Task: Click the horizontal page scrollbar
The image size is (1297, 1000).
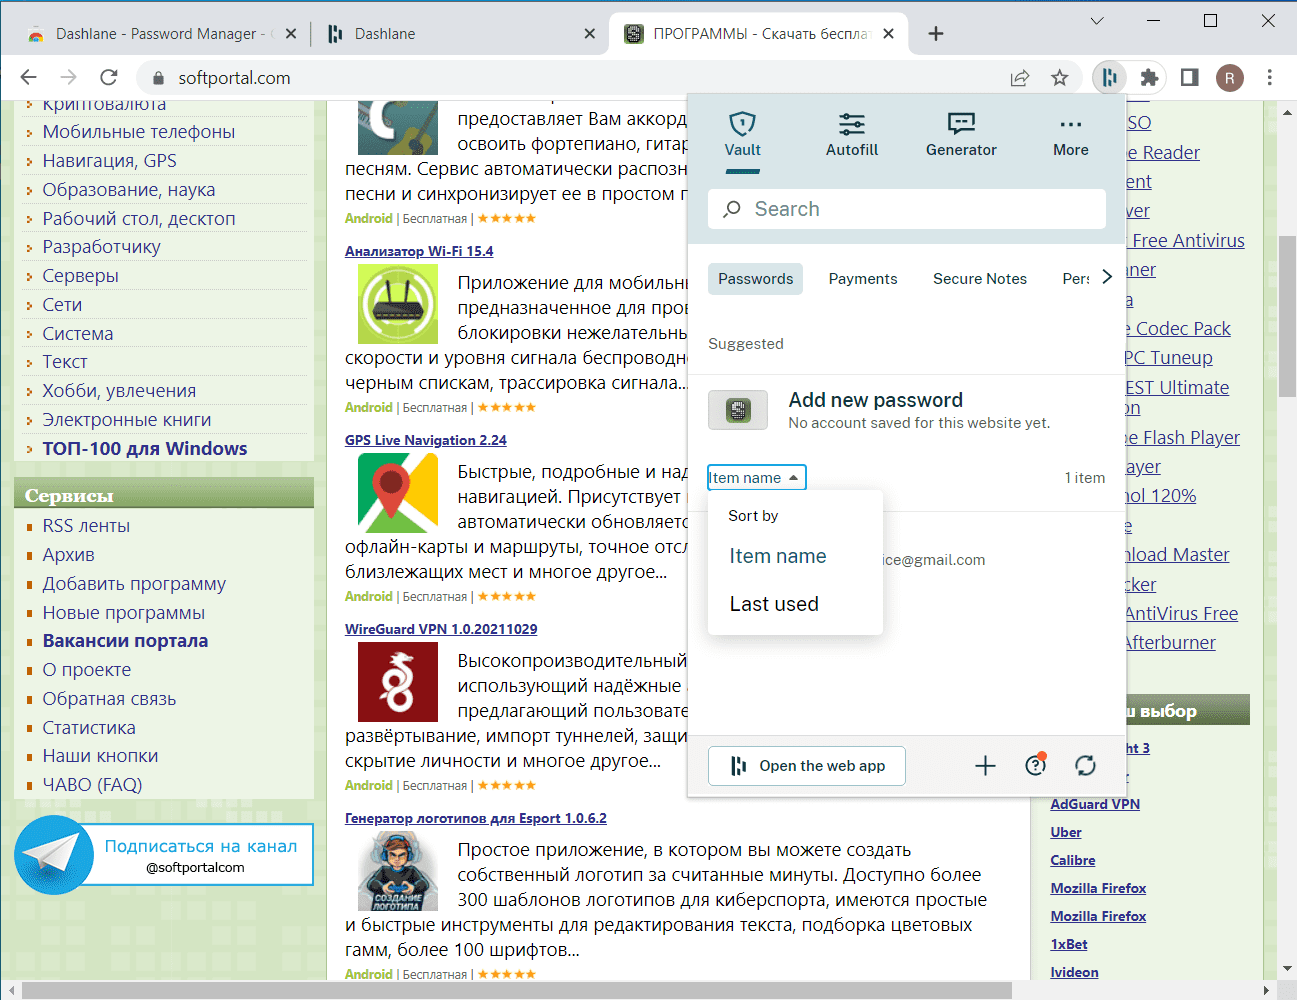Action: (x=516, y=991)
